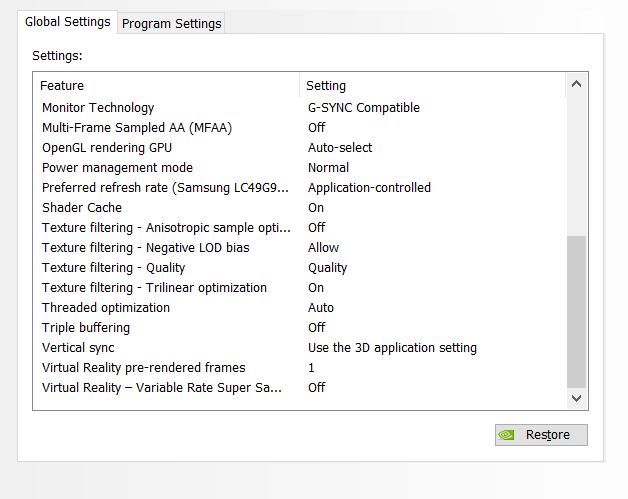Click the settings list scrollbar thumb

coord(576,312)
